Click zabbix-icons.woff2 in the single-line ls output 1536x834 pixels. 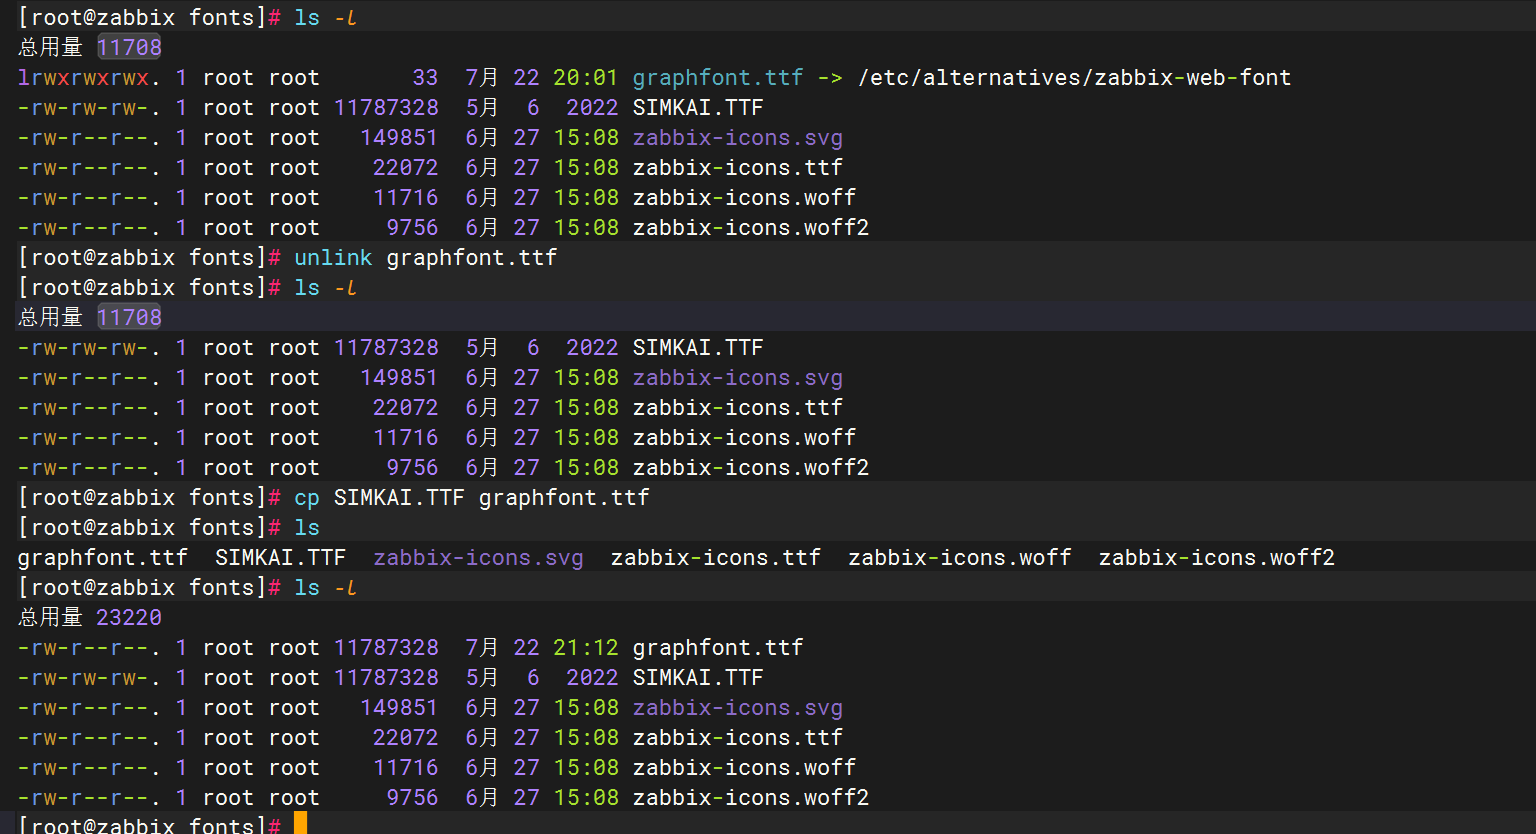(1217, 558)
